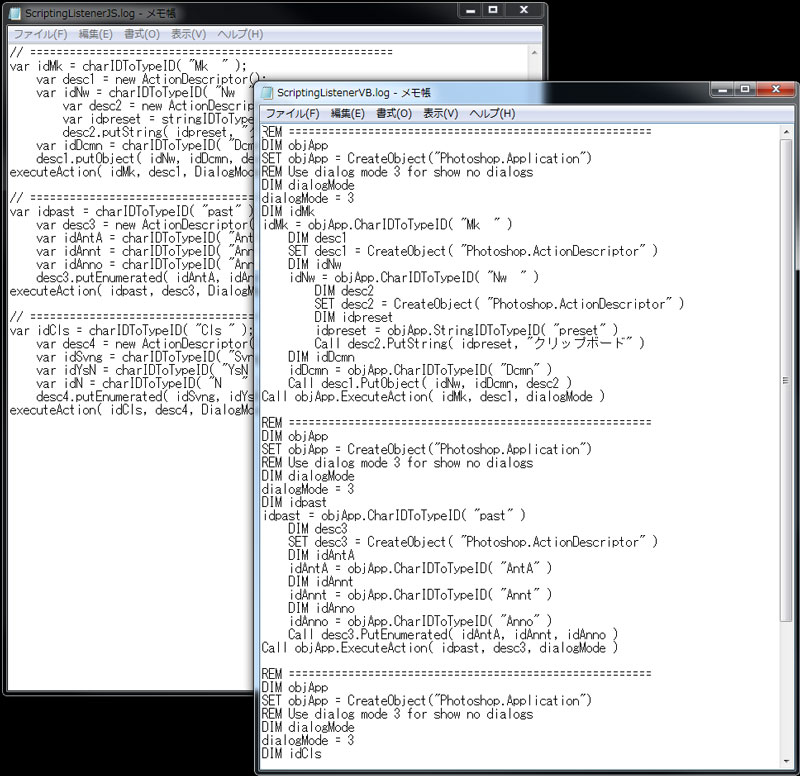Viewport: 800px width, 776px height.
Task: Click line 'idpast = objApp.CharIDToTypeID( "past" )'
Action: pyautogui.click(x=393, y=515)
